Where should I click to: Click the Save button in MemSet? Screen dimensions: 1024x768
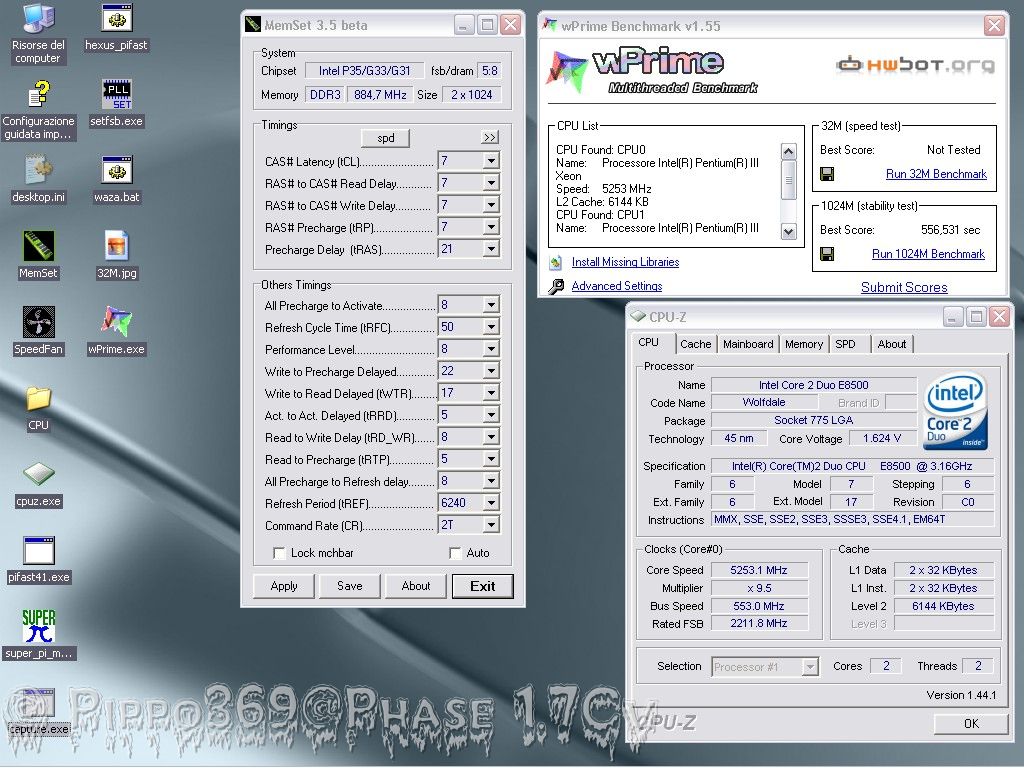(350, 586)
